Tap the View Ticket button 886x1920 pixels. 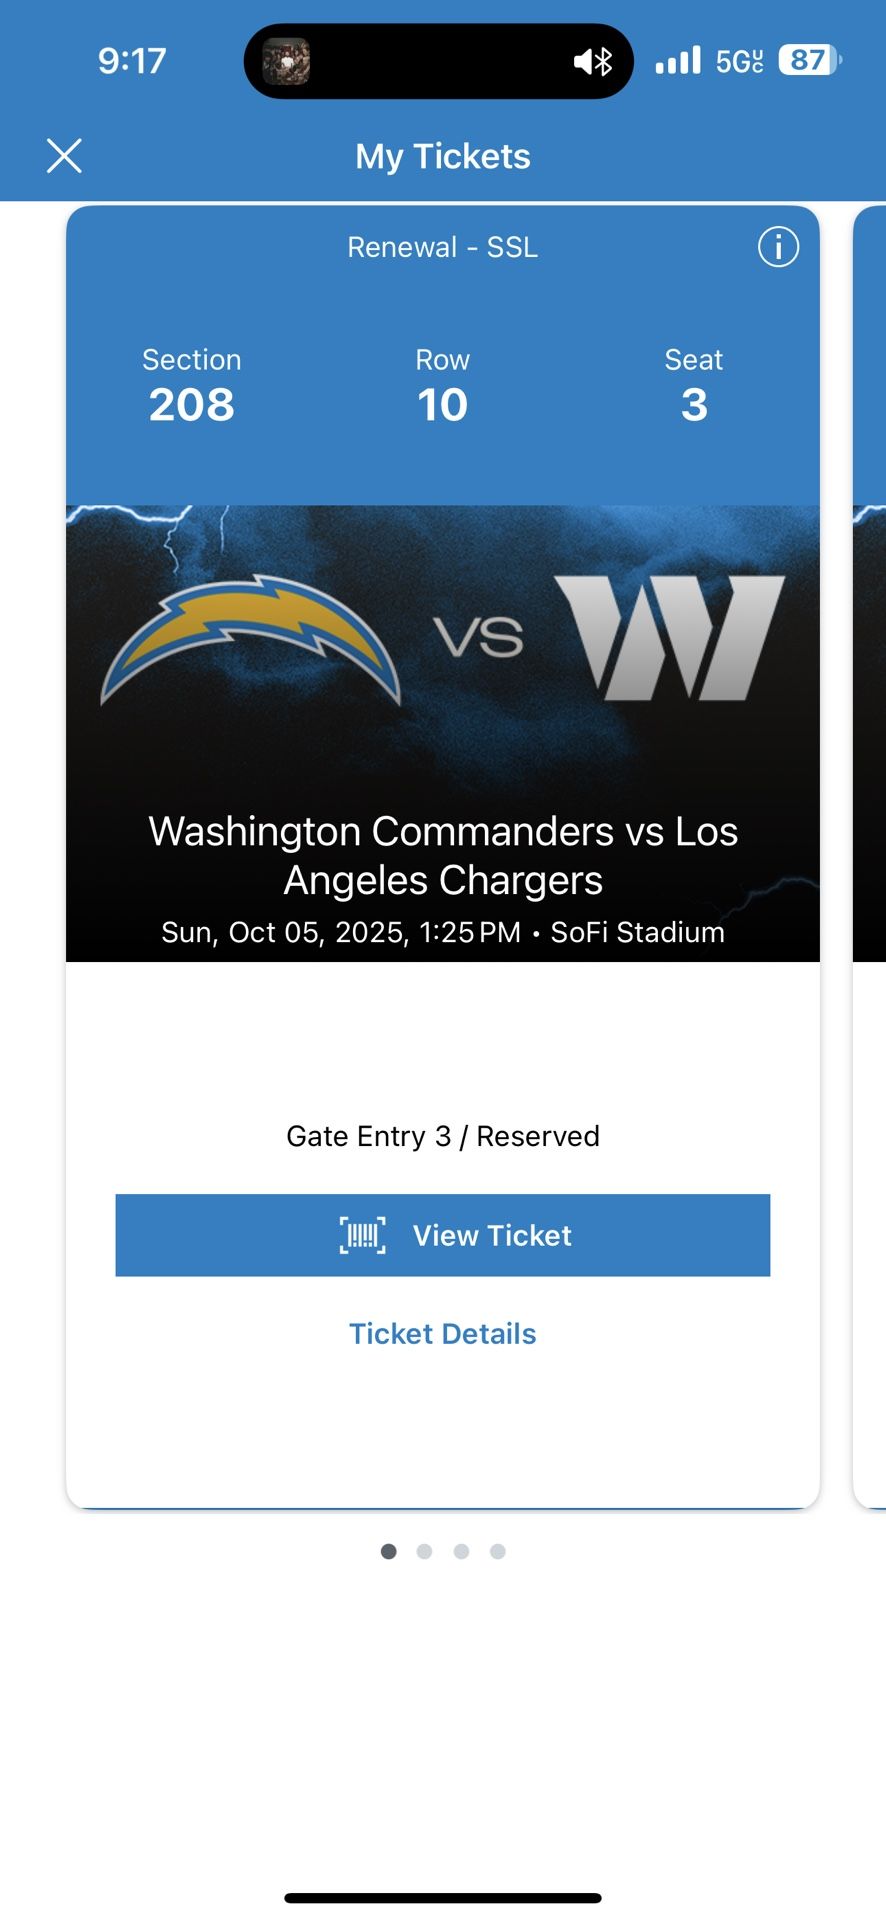point(443,1235)
